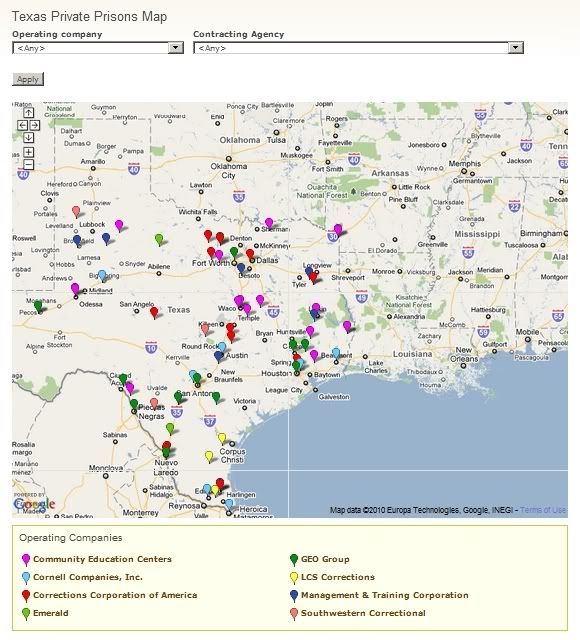Select the pink marker near Killeen
The height and width of the screenshot is (640, 580).
click(x=205, y=329)
